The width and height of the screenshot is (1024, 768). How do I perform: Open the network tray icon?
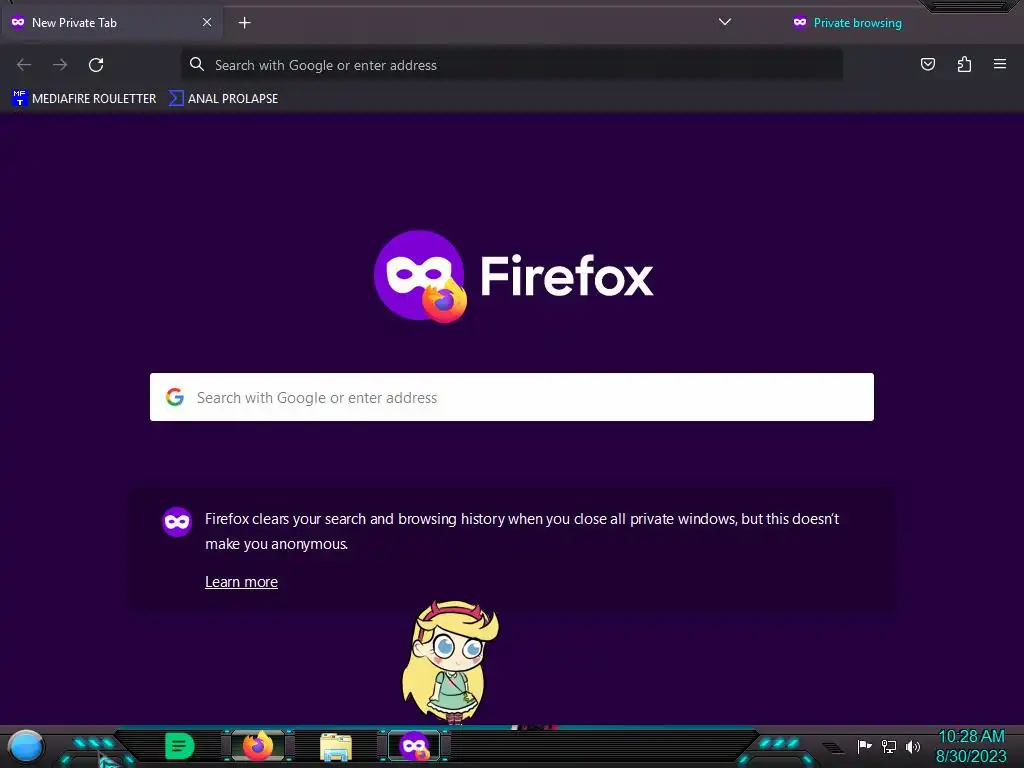click(888, 746)
